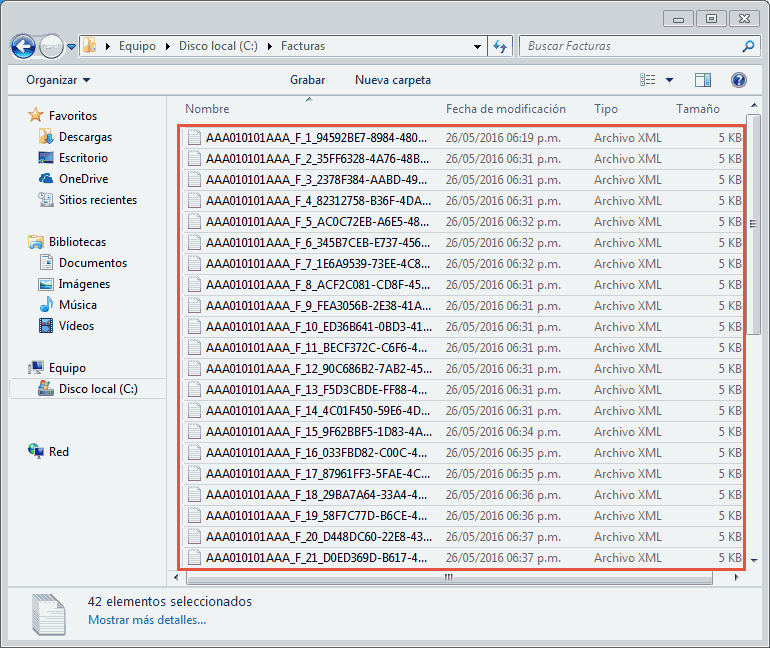770x648 pixels.
Task: Click file icon of AAA010101AAA_F_10_ED36B641
Action: [x=194, y=327]
